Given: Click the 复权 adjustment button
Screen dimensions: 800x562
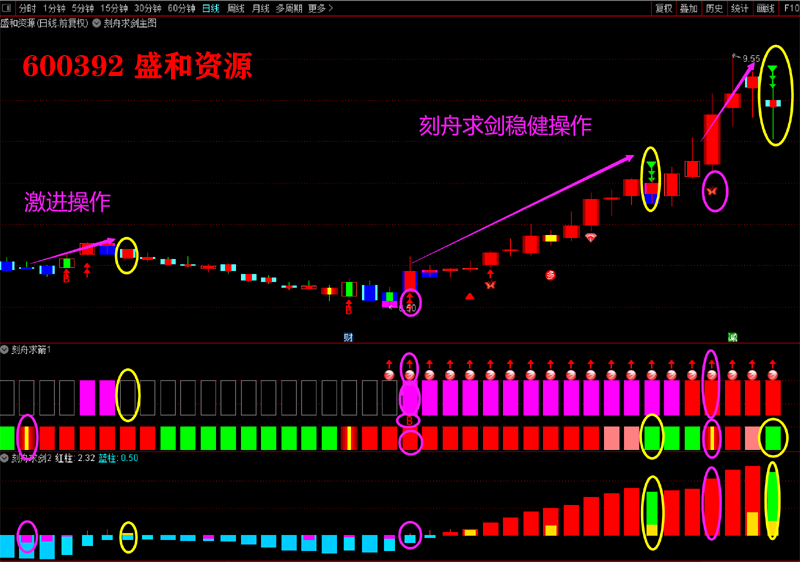Looking at the screenshot, I should point(664,8).
